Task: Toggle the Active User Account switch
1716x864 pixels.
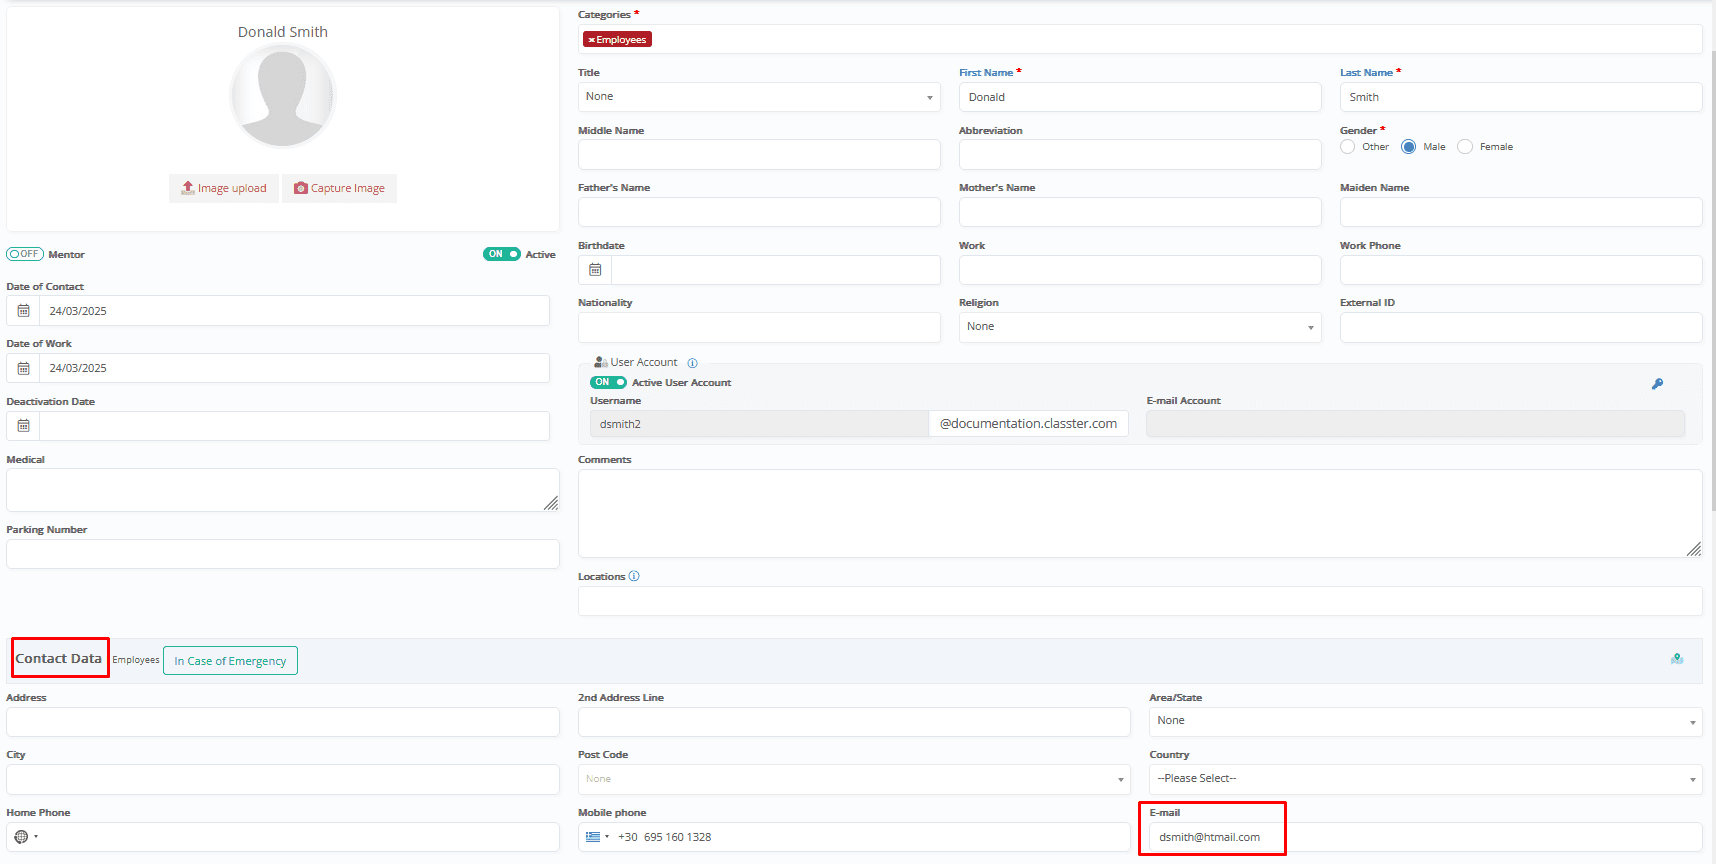Action: 608,382
